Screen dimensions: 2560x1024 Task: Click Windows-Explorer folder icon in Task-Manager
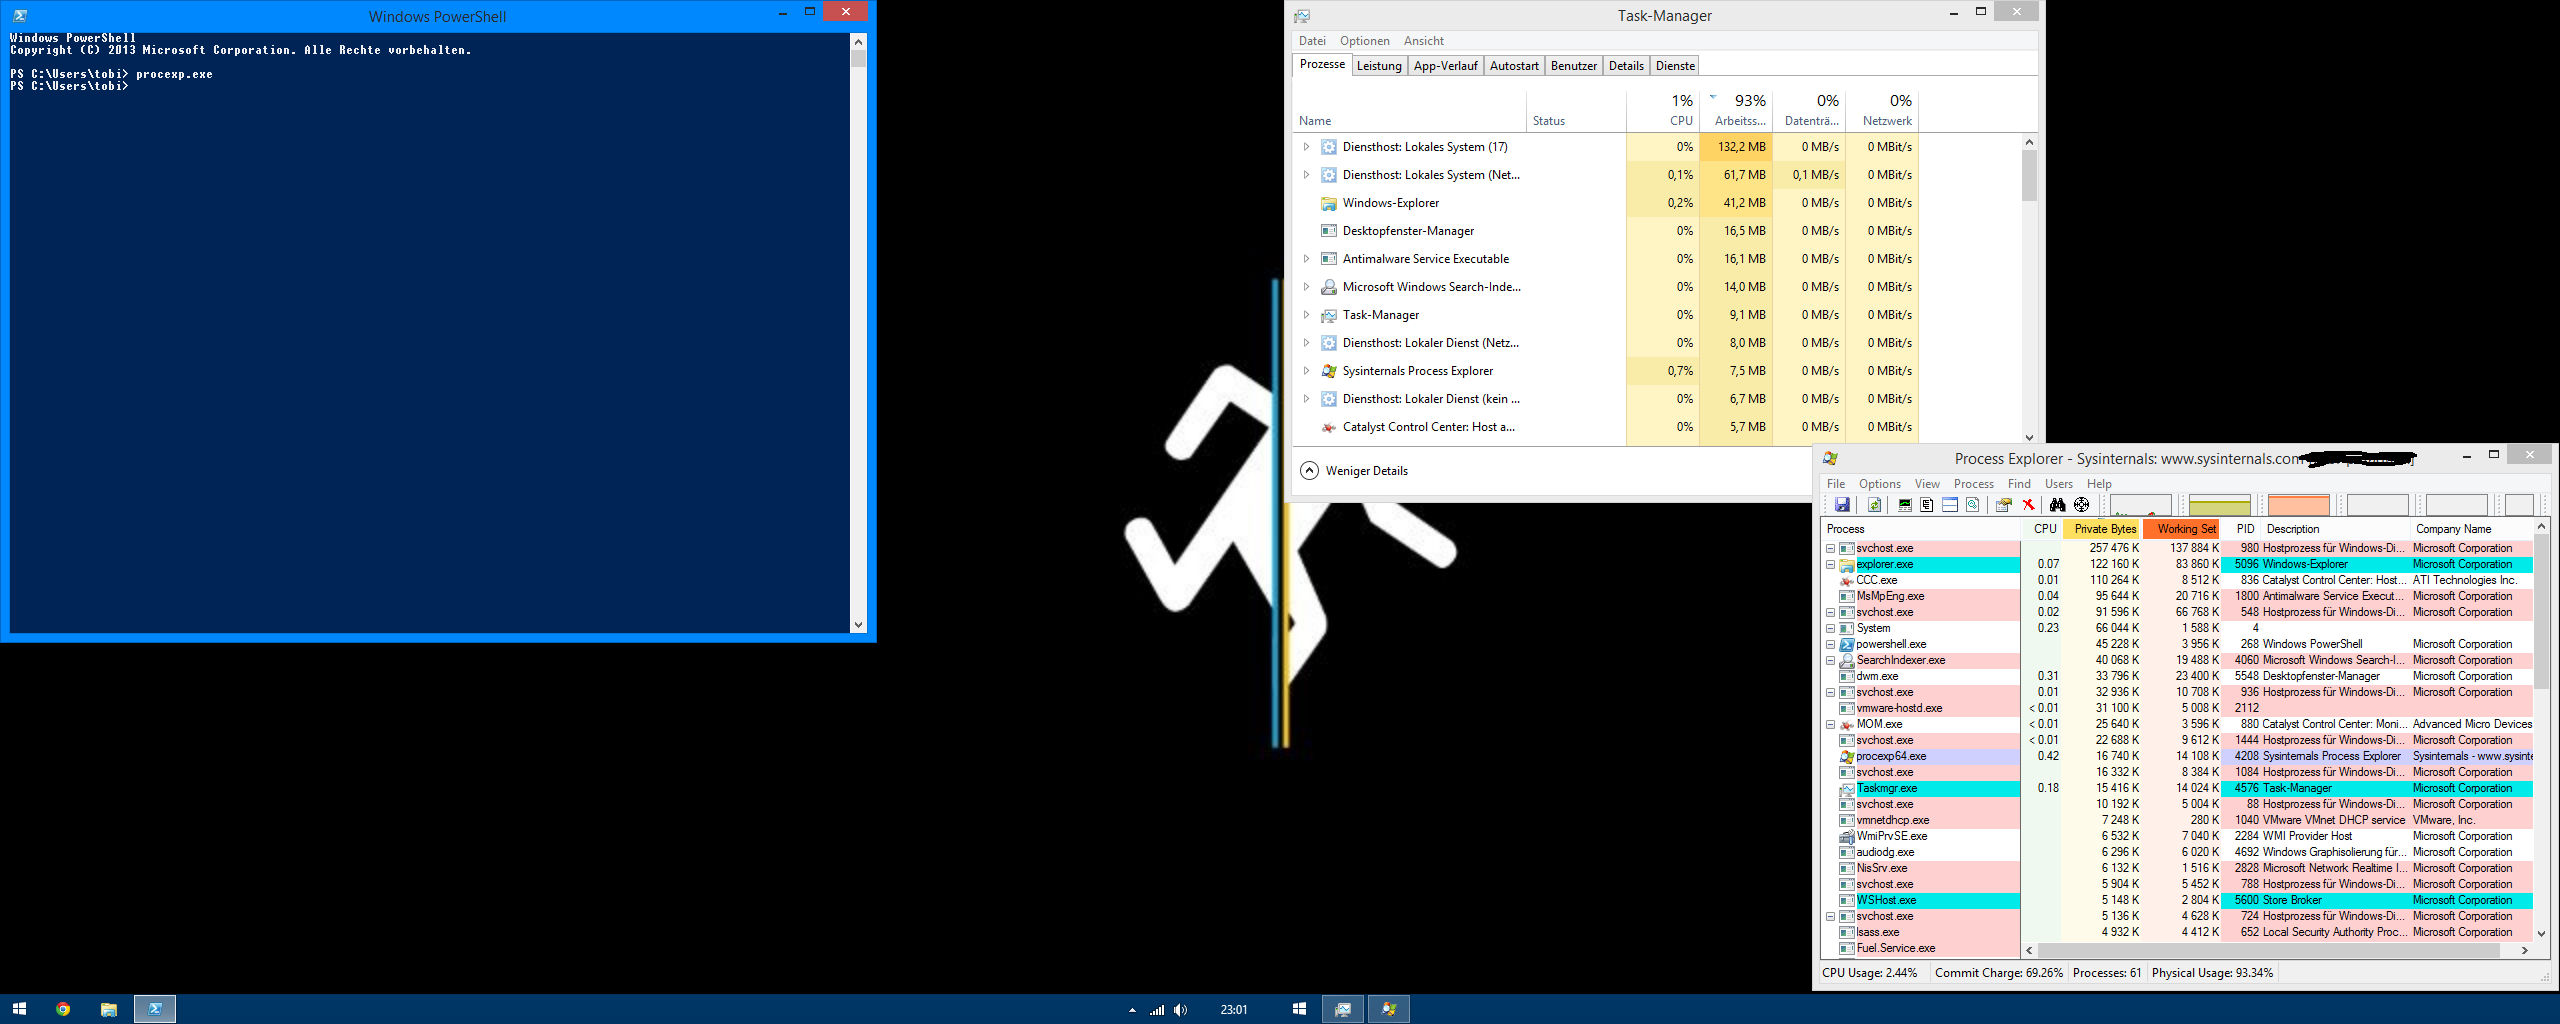point(1329,203)
